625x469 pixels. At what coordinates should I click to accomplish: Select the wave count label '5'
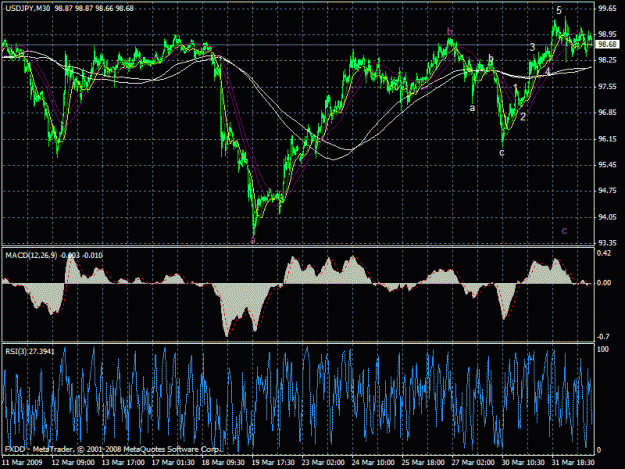[559, 10]
